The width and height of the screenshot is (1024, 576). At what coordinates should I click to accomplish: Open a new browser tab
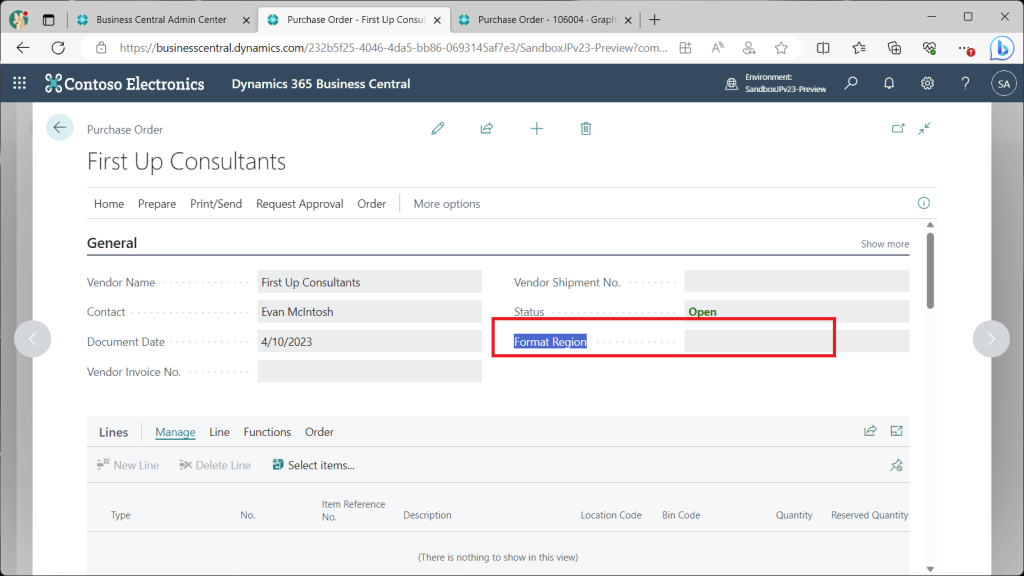[654, 20]
